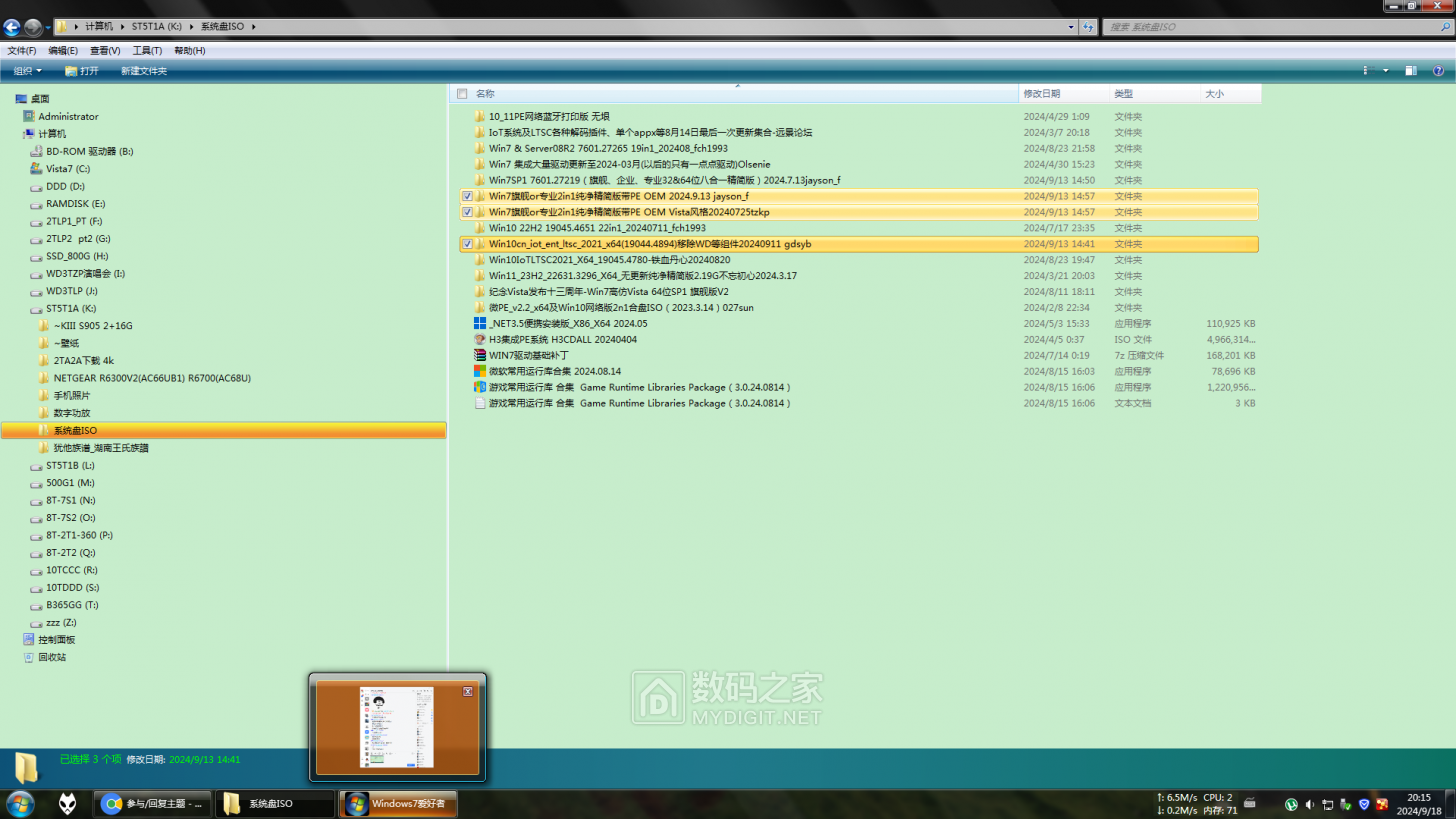Sort by 大小 column header
The image size is (1456, 819).
1230,94
